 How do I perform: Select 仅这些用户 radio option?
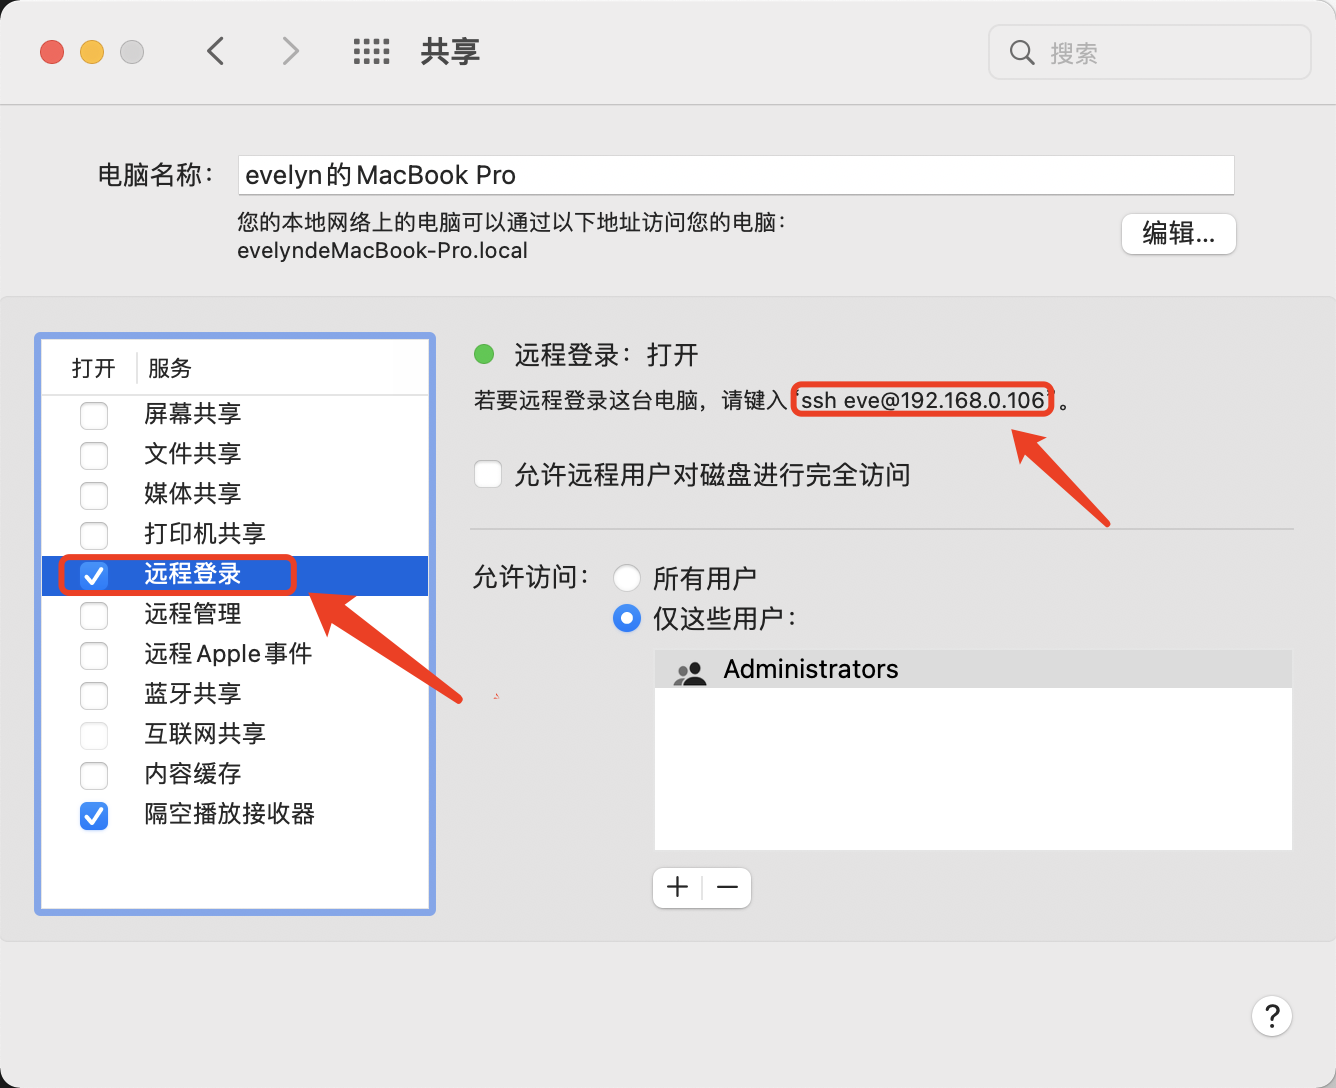click(x=627, y=618)
